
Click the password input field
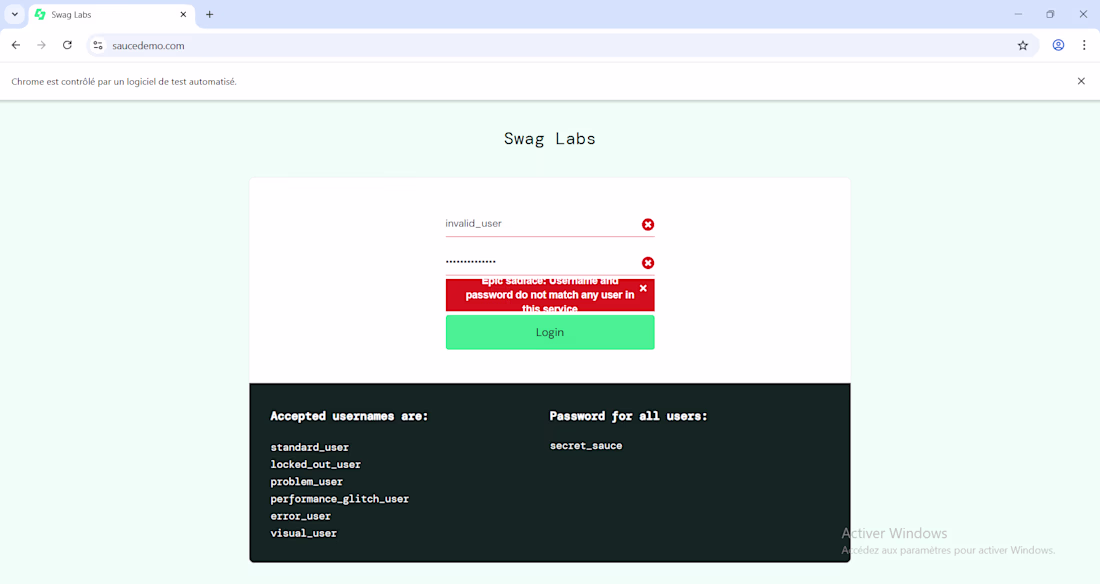click(550, 262)
